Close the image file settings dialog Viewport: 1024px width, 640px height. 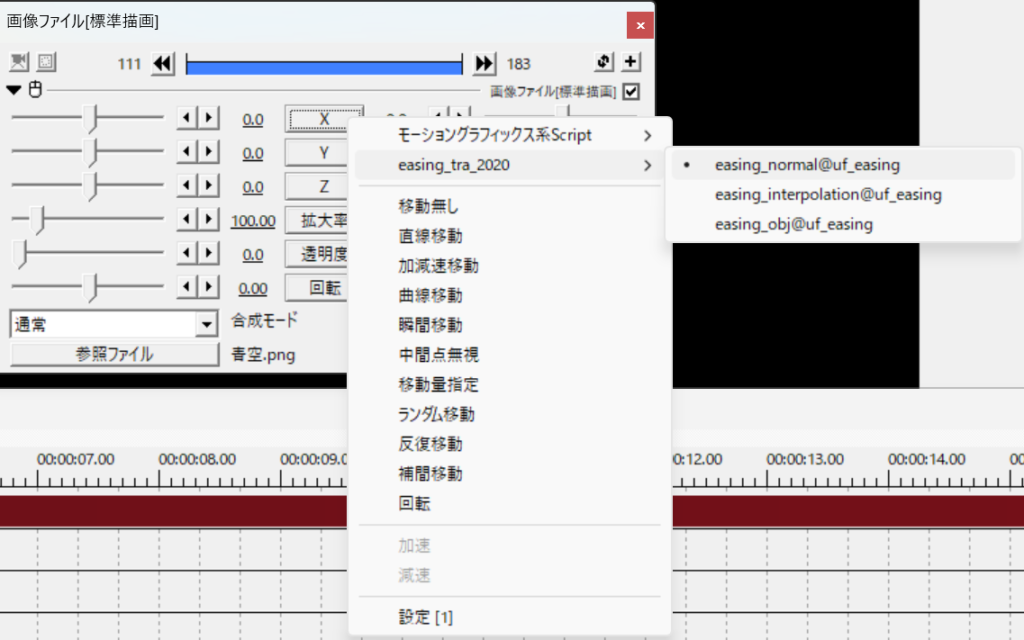639,24
